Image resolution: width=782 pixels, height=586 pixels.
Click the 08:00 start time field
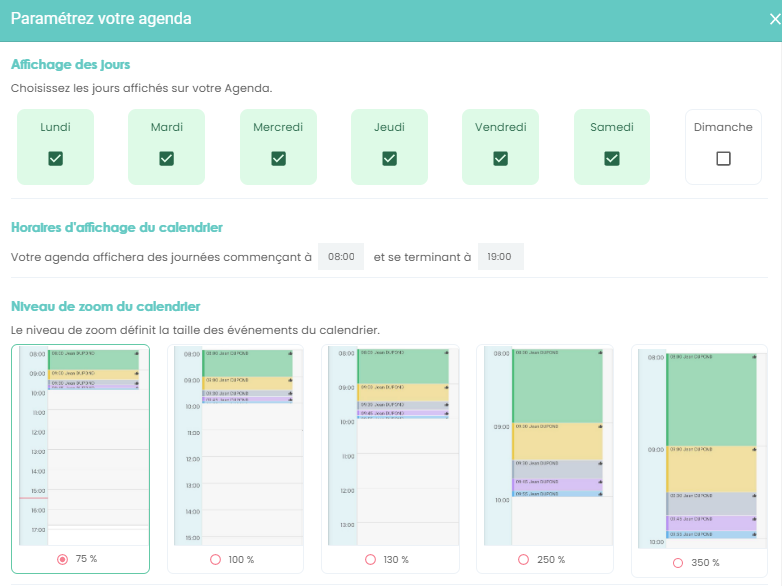pyautogui.click(x=341, y=257)
